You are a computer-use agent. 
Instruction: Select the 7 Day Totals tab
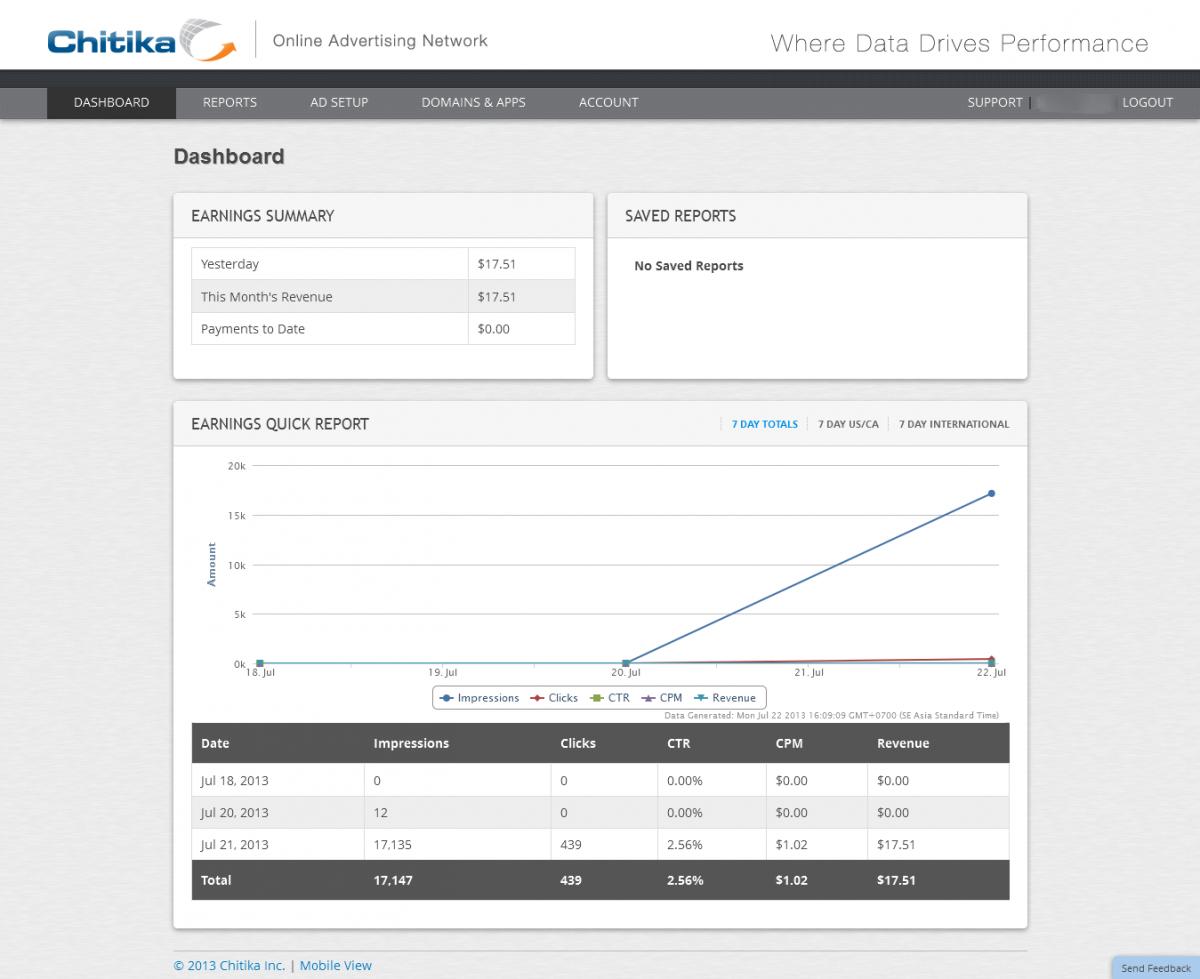click(764, 424)
